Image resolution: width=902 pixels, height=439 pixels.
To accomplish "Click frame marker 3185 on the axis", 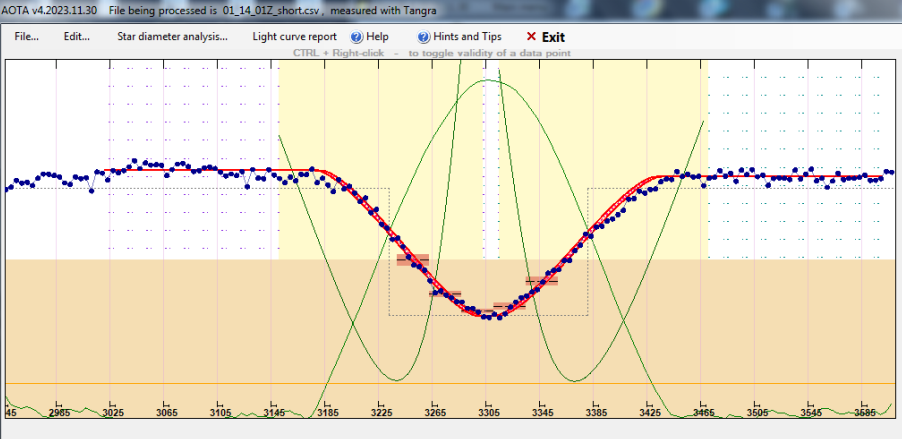I will 327,412.
